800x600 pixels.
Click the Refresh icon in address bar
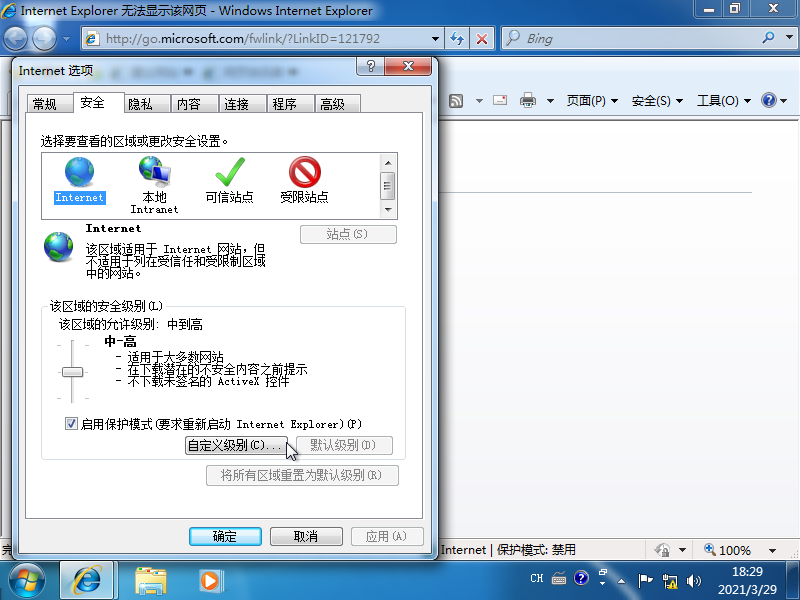click(457, 38)
